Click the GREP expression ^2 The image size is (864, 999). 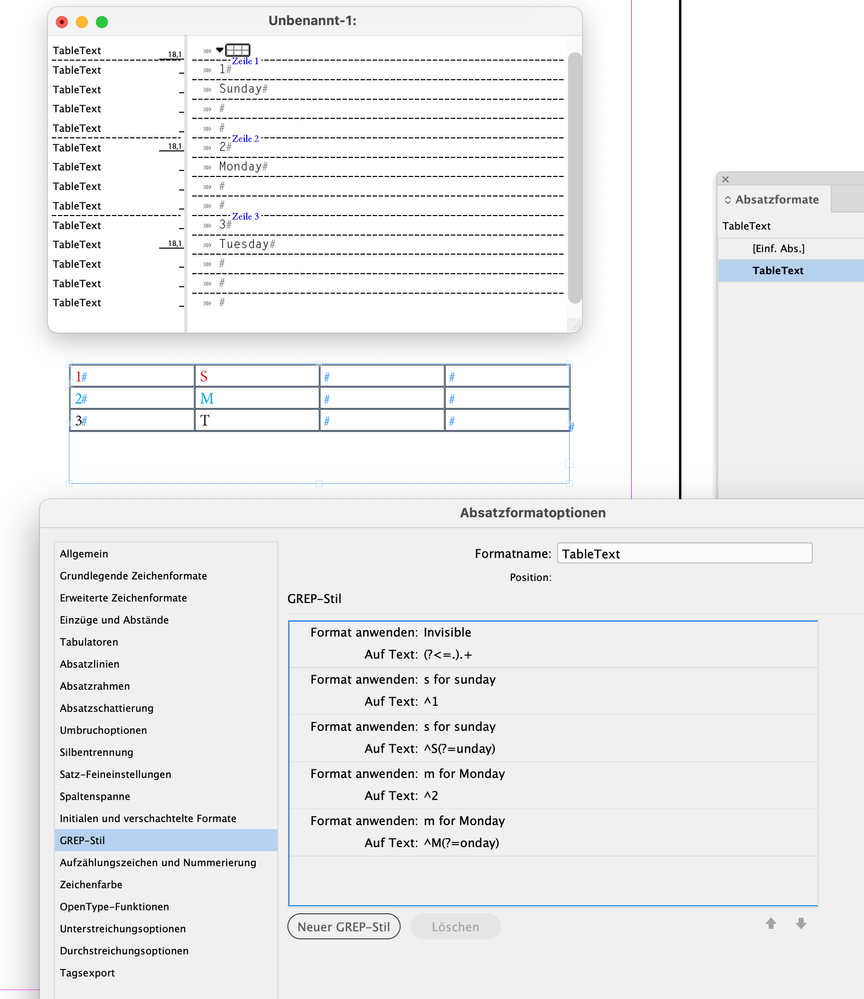click(x=431, y=796)
